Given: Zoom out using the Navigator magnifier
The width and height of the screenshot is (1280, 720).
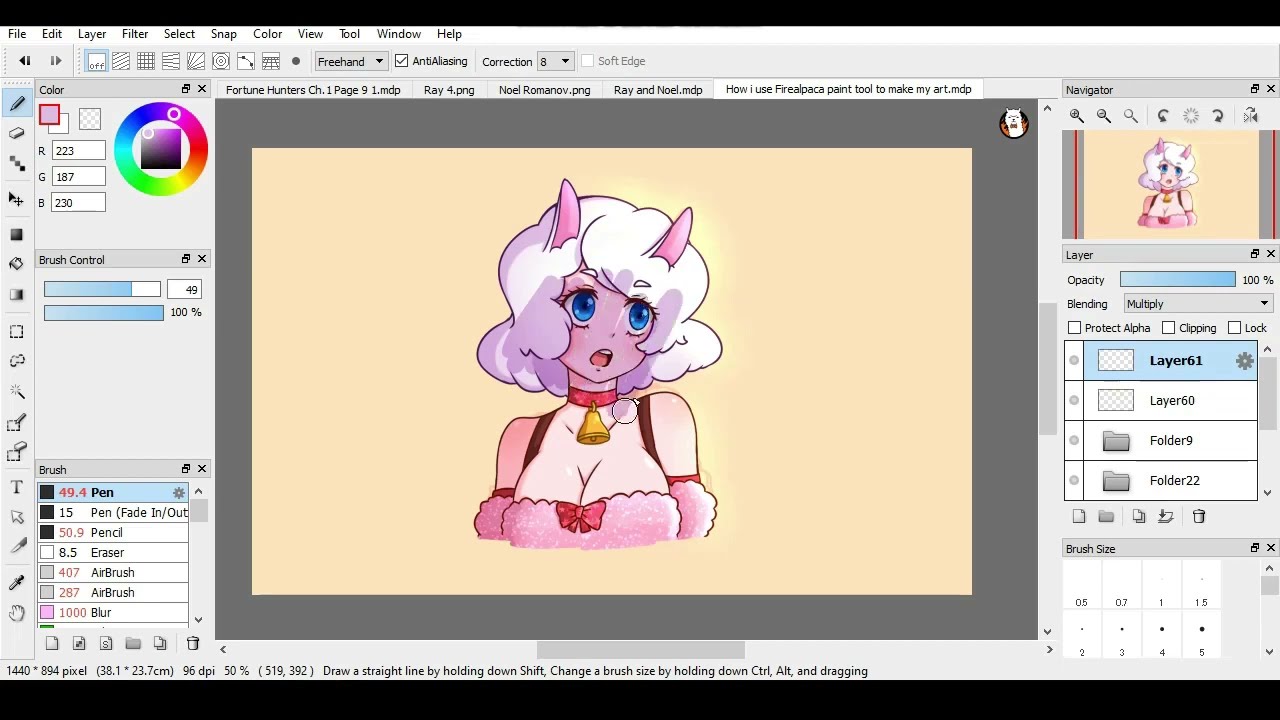Looking at the screenshot, I should coord(1104,116).
